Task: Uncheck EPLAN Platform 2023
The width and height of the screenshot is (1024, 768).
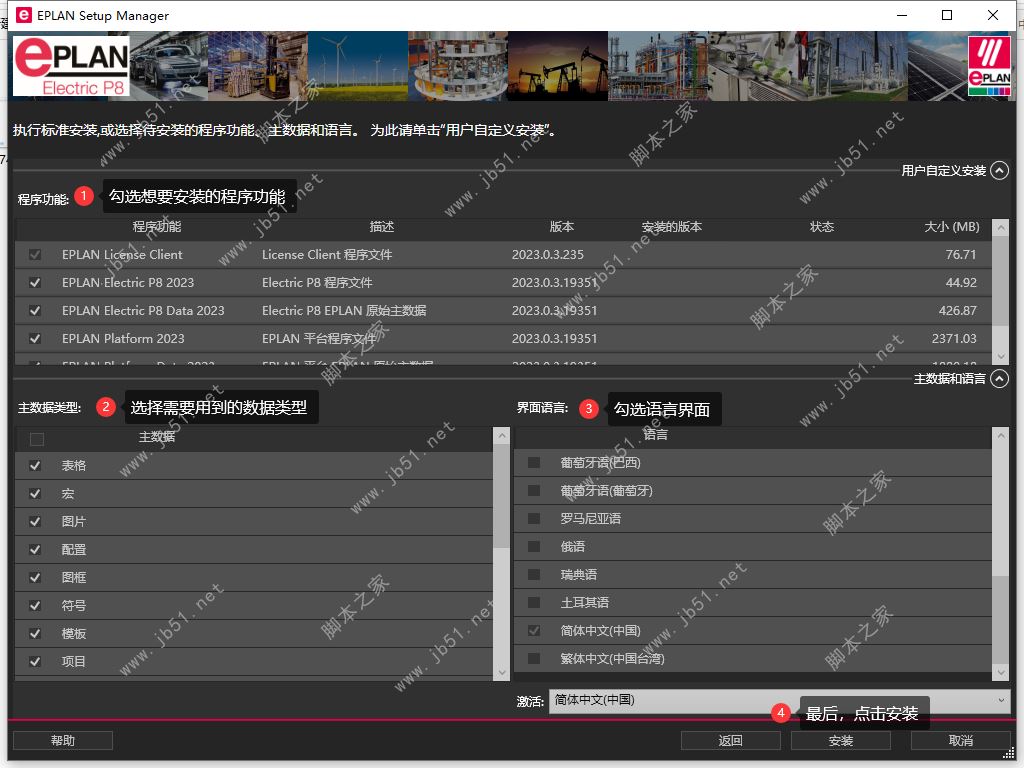Action: tap(35, 339)
